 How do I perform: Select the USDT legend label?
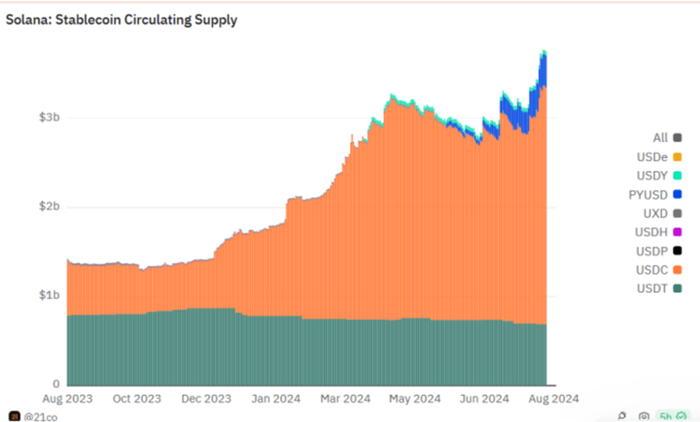[652, 288]
